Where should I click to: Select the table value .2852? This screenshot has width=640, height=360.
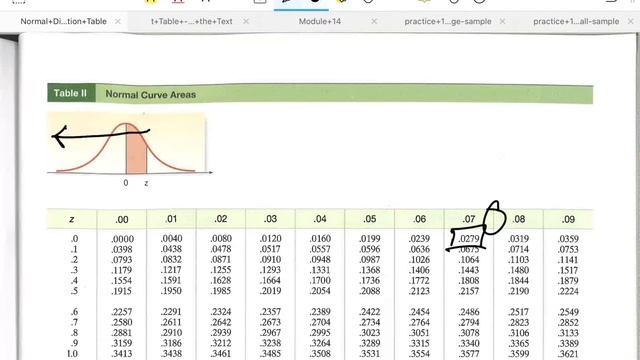click(568, 322)
